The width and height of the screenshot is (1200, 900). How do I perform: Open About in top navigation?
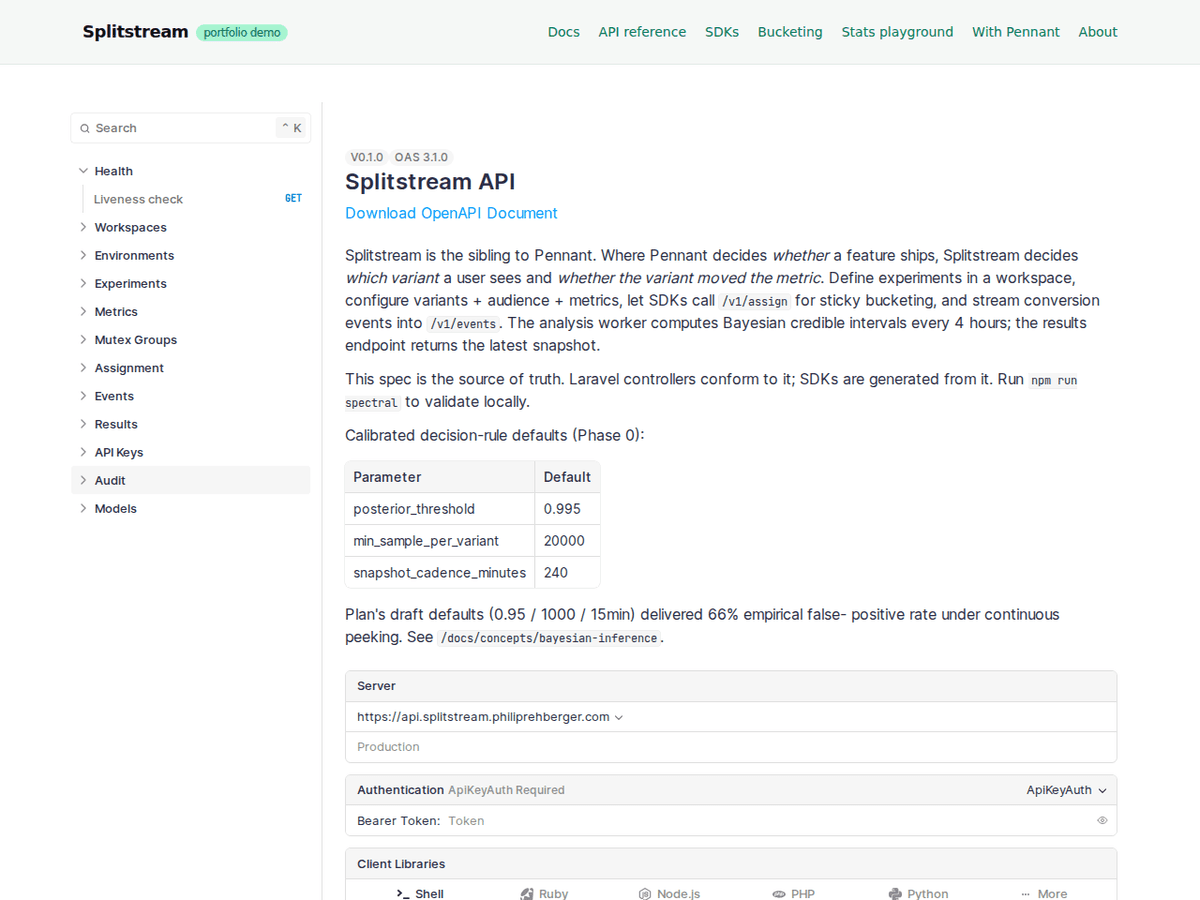(1098, 32)
